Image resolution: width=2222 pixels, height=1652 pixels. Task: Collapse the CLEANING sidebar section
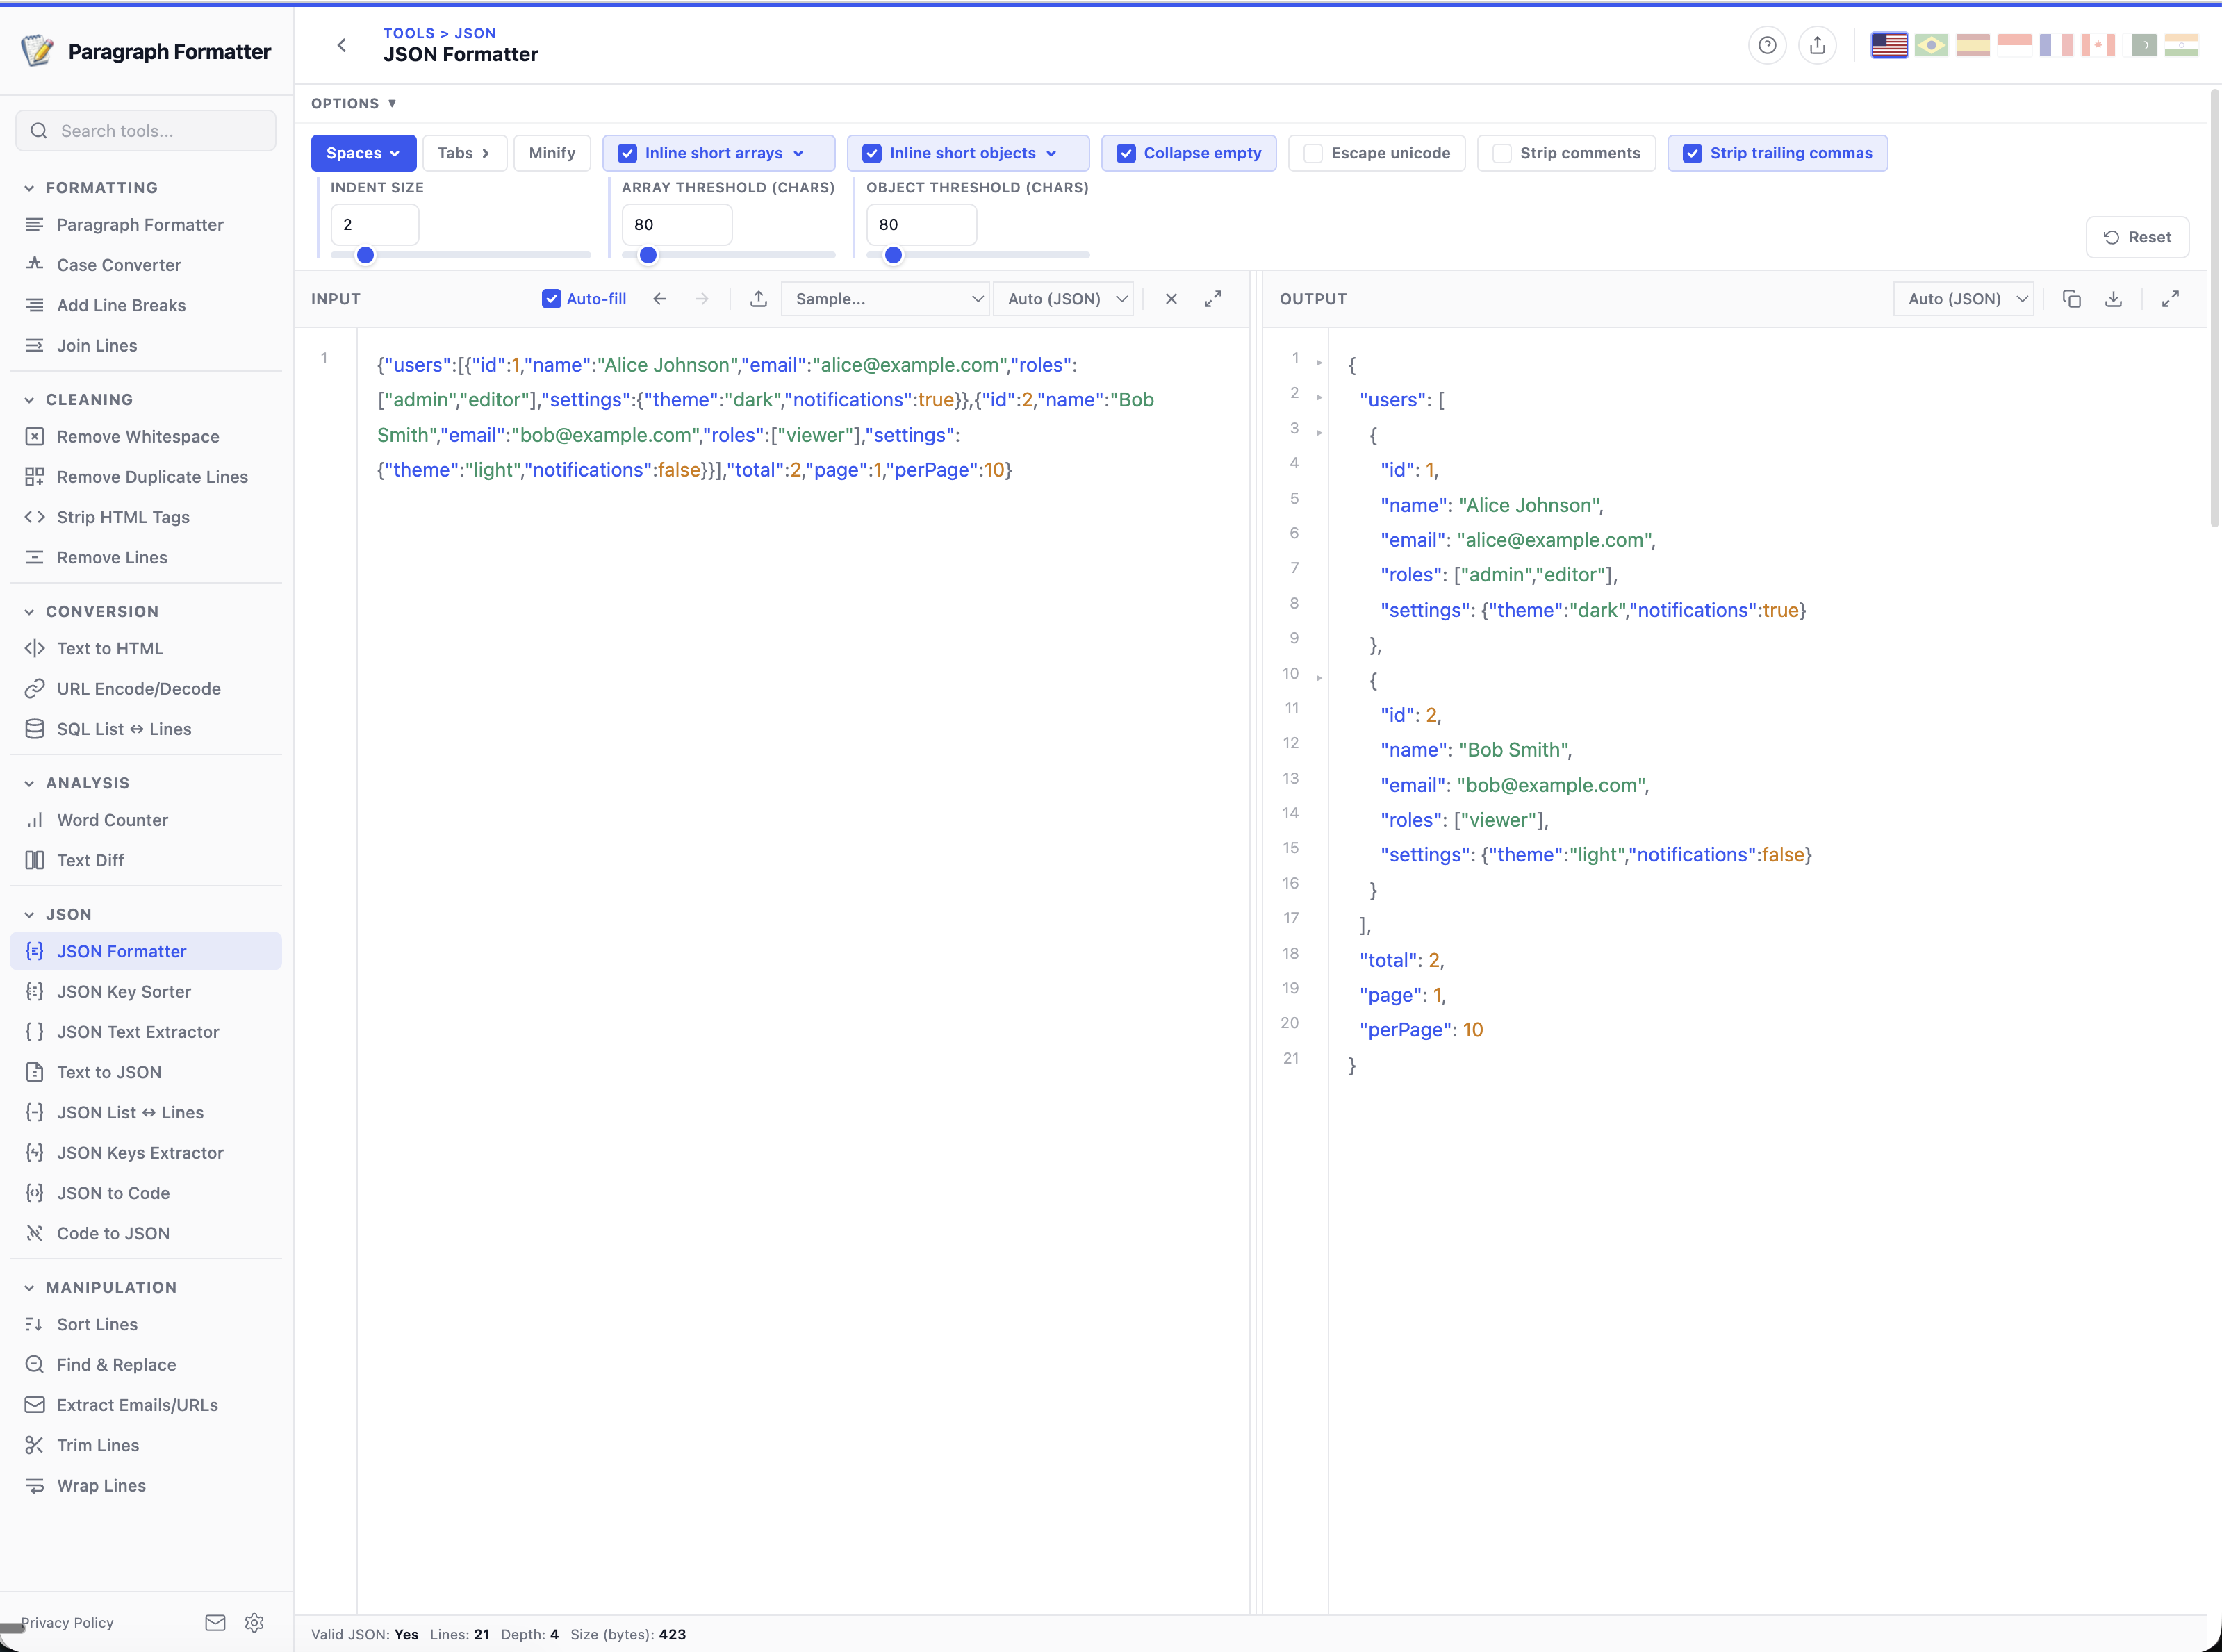click(x=79, y=400)
